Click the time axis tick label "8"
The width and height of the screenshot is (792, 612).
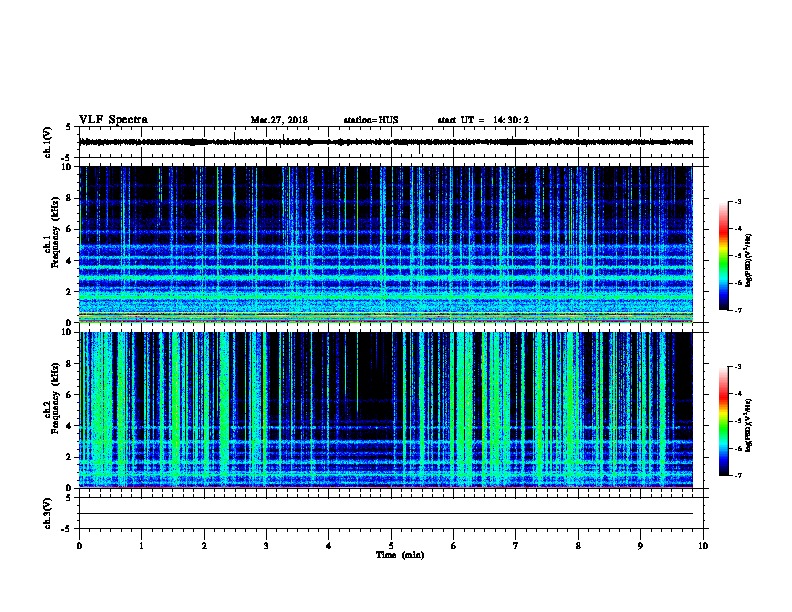(x=578, y=546)
